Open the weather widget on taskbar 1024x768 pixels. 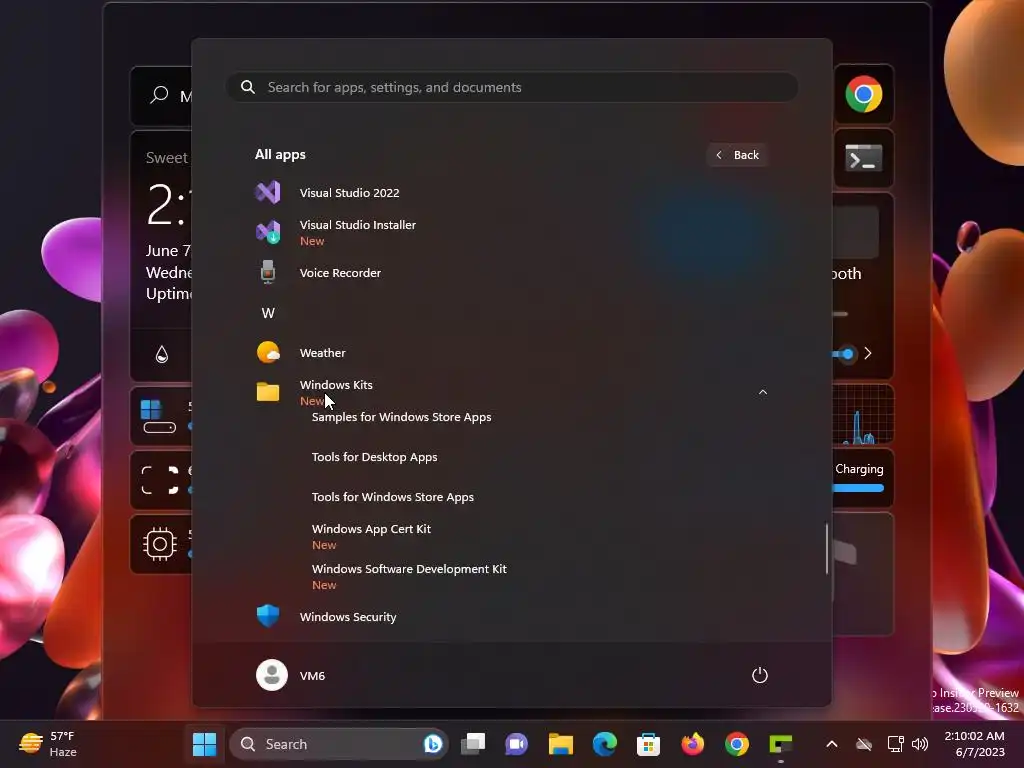coord(49,744)
